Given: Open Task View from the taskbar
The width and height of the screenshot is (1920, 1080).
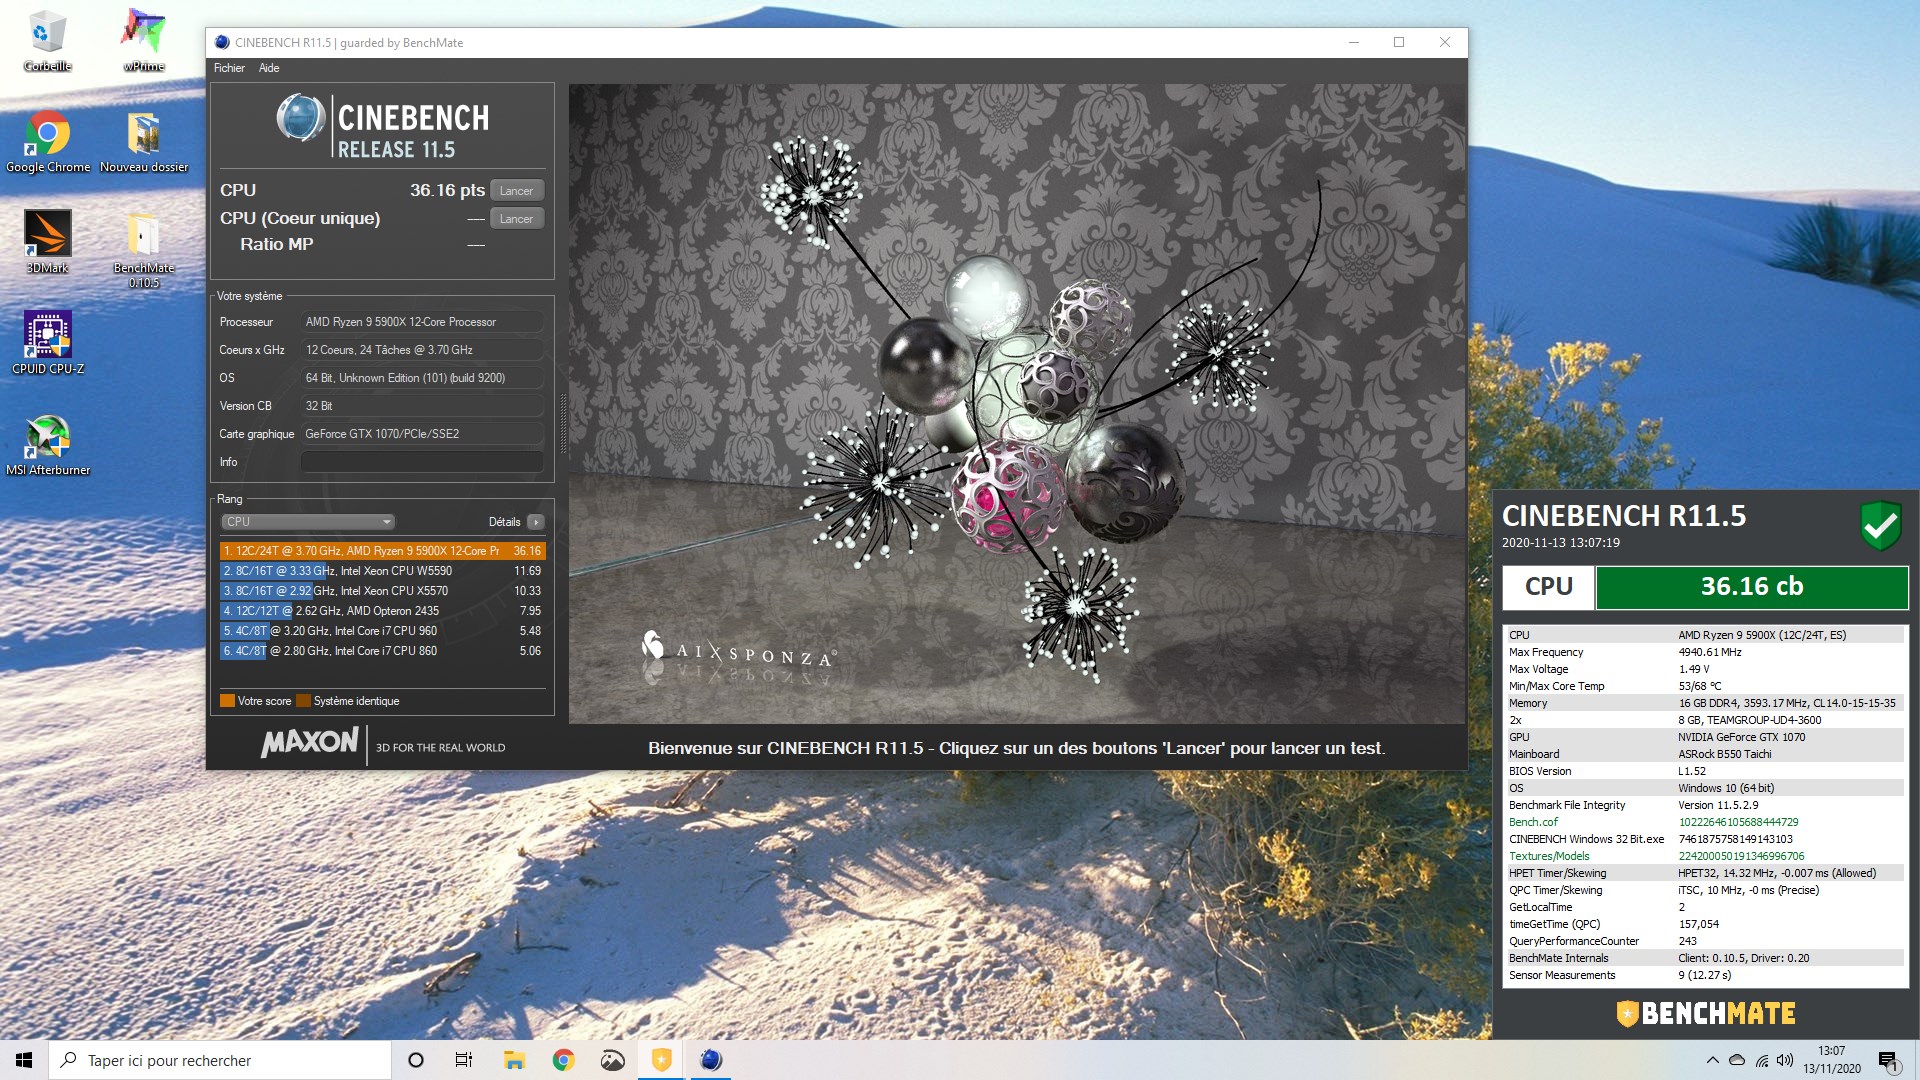Looking at the screenshot, I should click(x=464, y=1060).
